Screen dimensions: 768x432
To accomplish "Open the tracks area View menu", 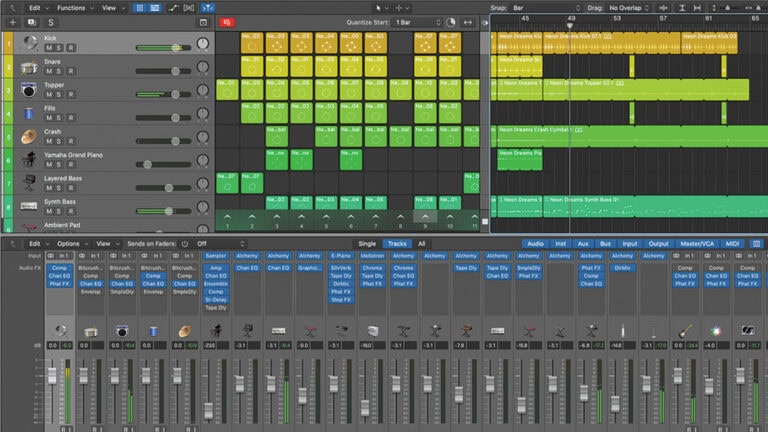I will (112, 8).
